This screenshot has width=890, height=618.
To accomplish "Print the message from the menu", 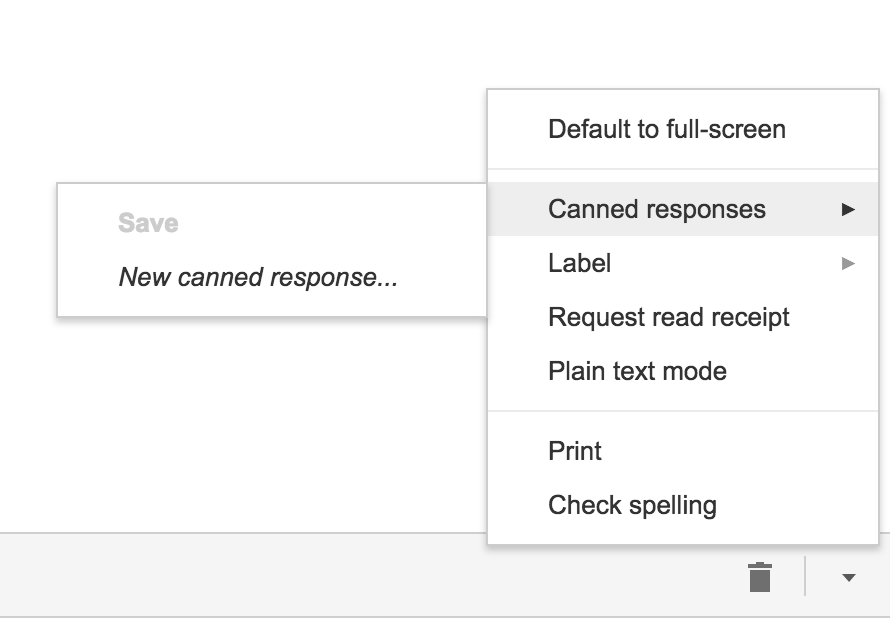I will [x=575, y=451].
